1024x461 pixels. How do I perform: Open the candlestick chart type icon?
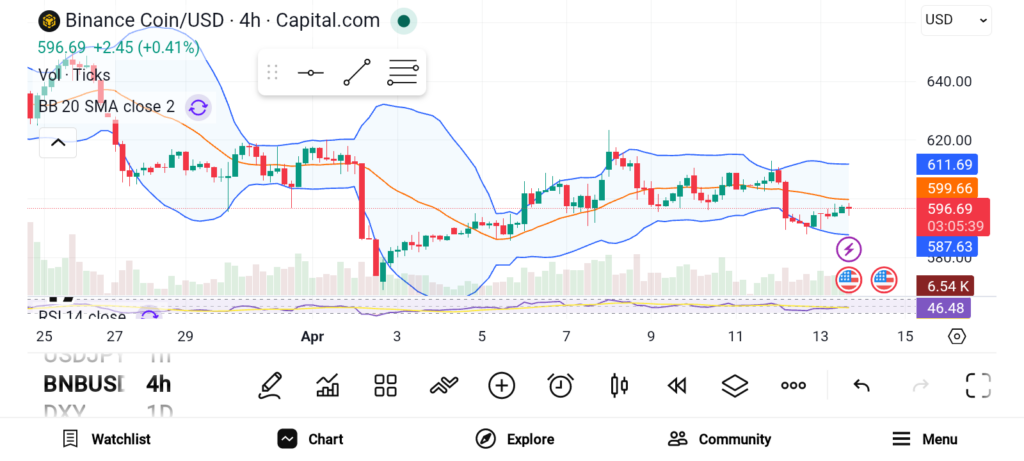pyautogui.click(x=619, y=386)
